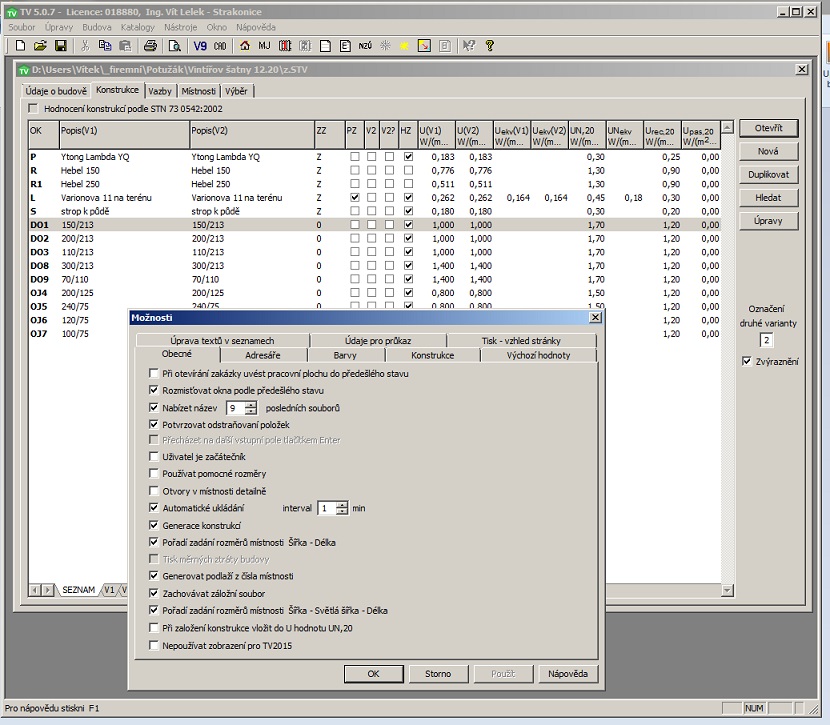Toggle the 'Zvýraznění' checkbox on the right
The width and height of the screenshot is (830, 725).
pos(747,362)
